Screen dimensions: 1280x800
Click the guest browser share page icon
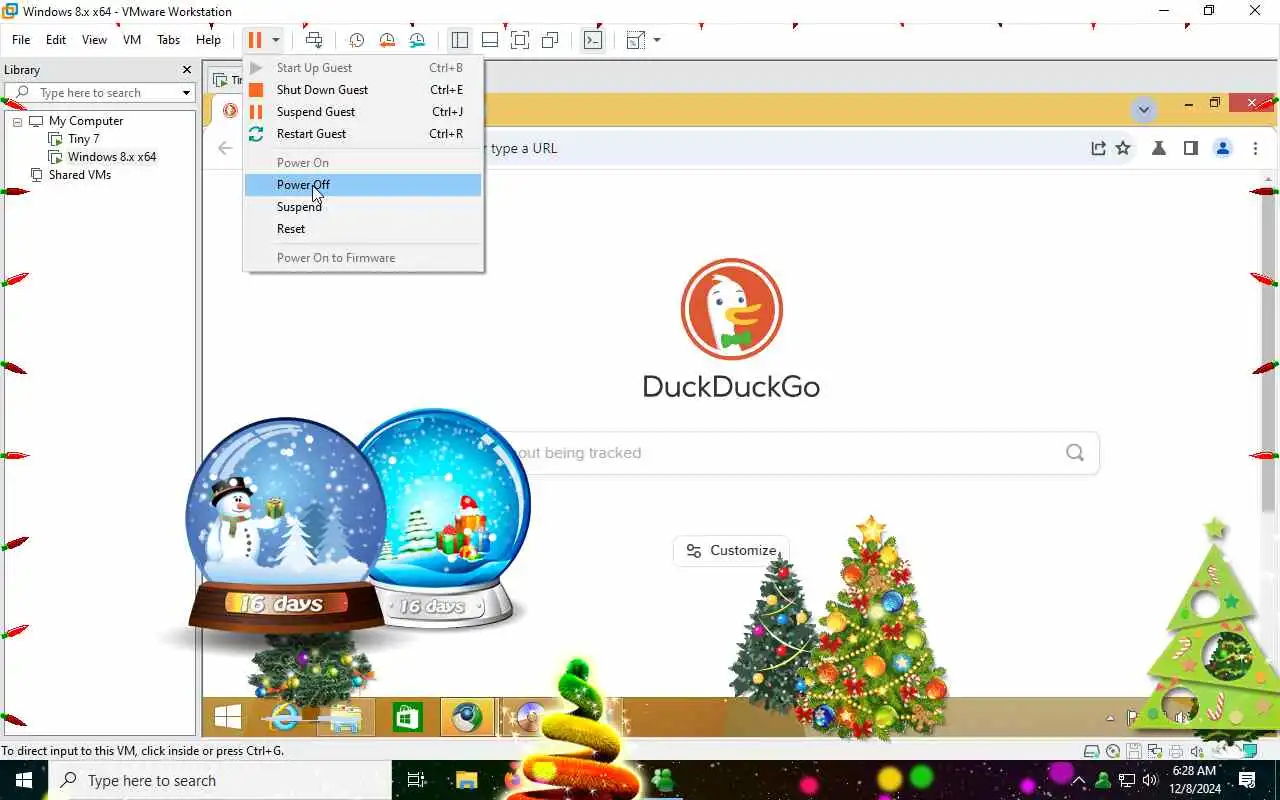[x=1098, y=148]
